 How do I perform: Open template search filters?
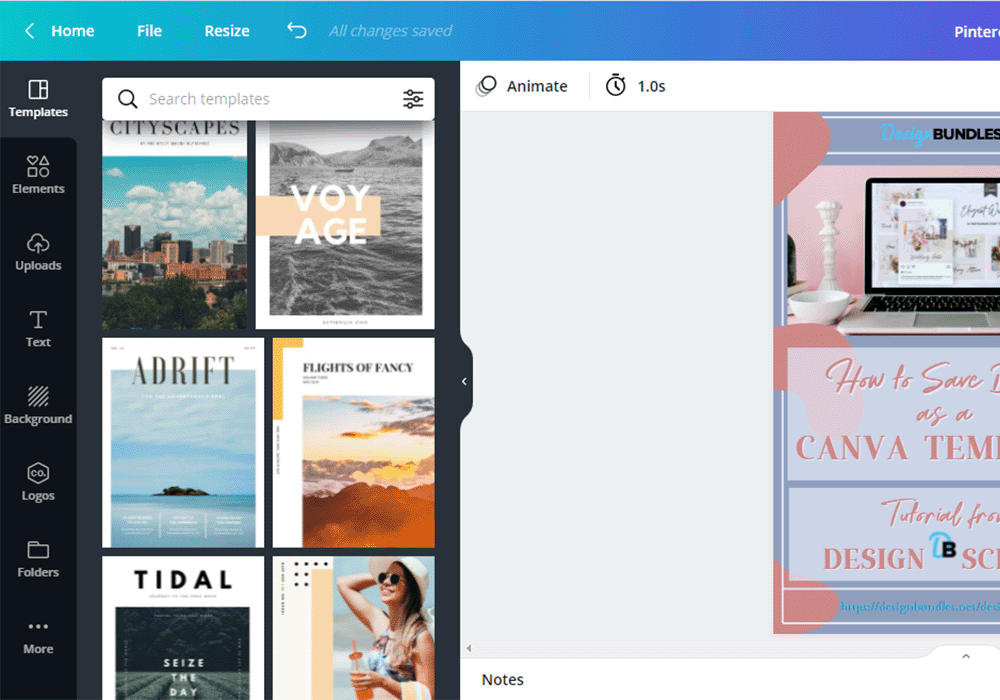(413, 99)
